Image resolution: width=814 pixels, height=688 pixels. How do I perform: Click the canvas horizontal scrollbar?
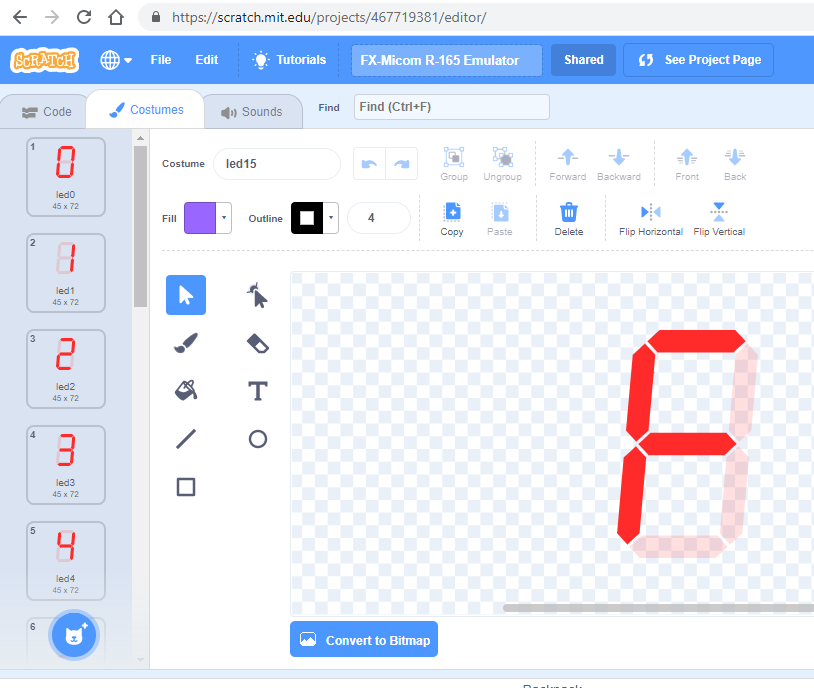point(658,608)
